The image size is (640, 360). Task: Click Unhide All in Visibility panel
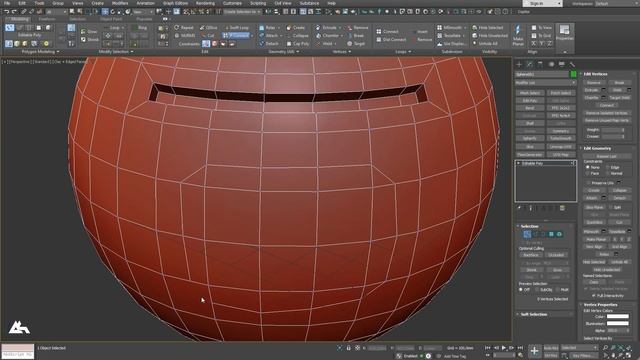(x=485, y=44)
